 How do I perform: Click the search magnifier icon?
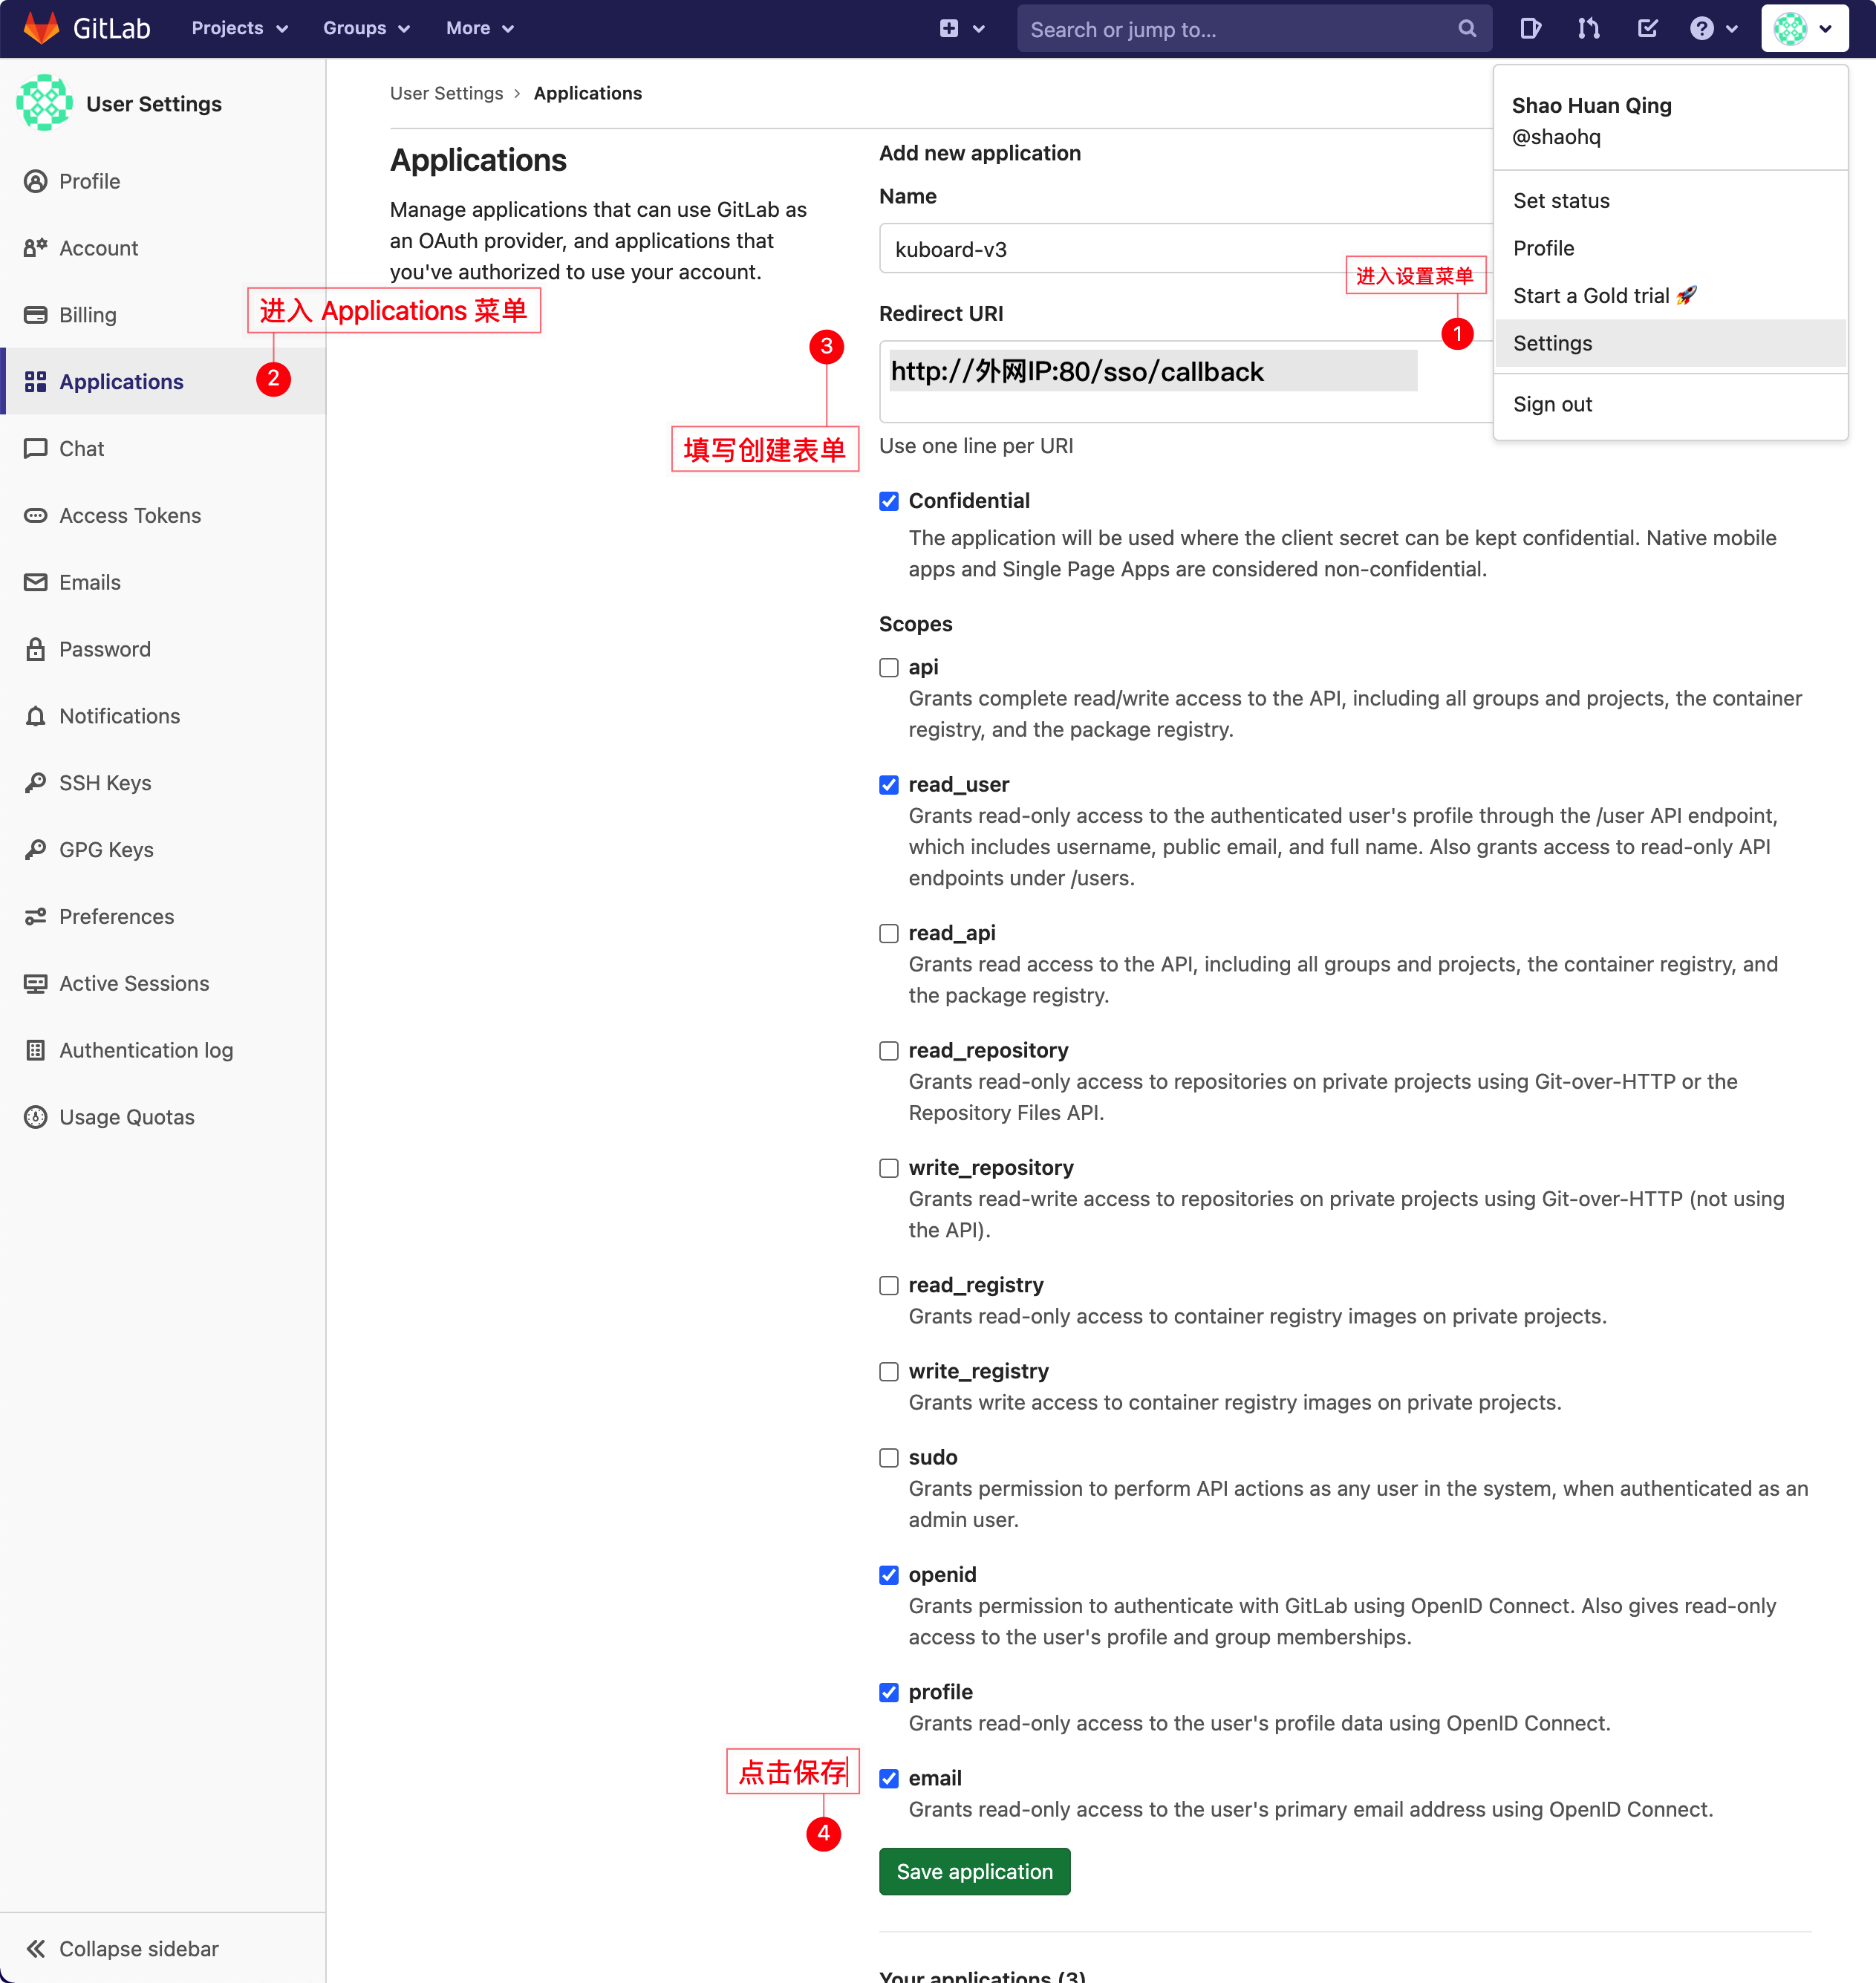1466,28
